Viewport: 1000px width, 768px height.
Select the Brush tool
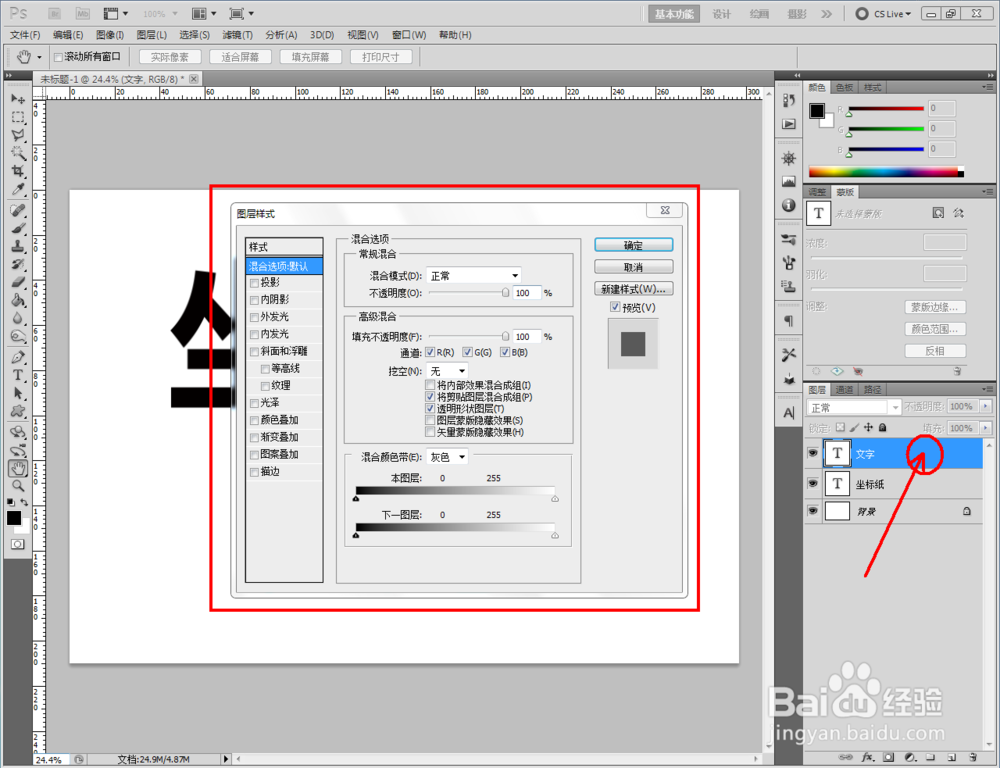click(x=18, y=226)
